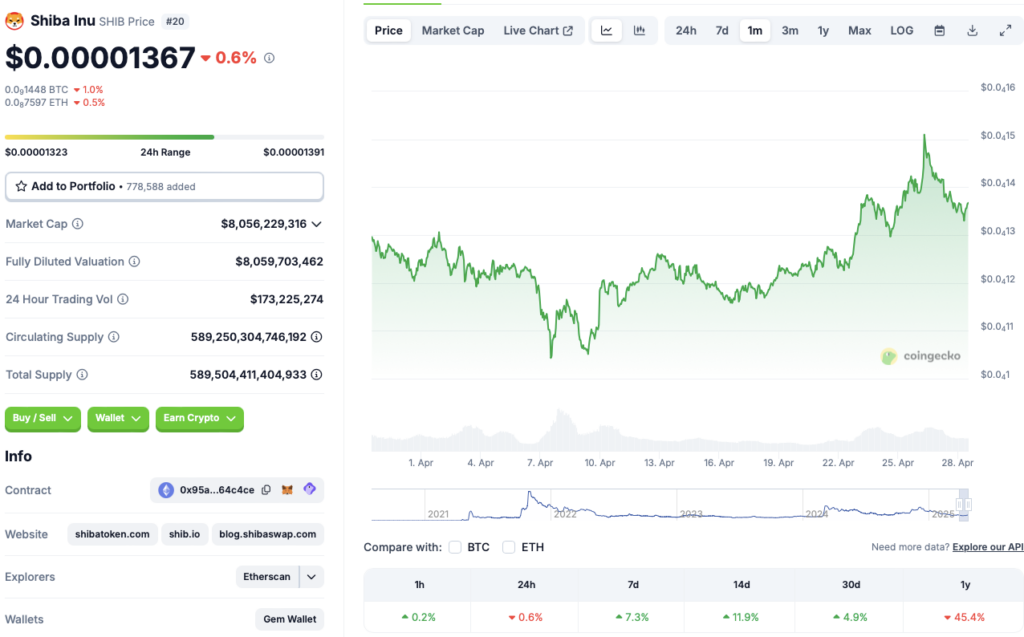Viewport: 1024px width, 637px height.
Task: Show 24 Hour Trading Vol info icon
Action: tap(123, 299)
